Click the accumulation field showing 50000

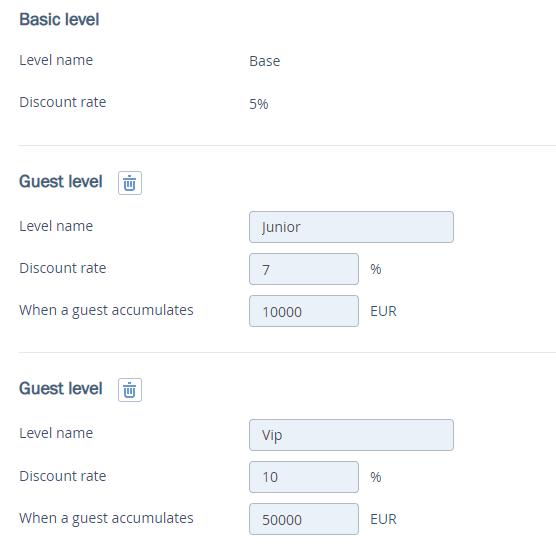304,519
